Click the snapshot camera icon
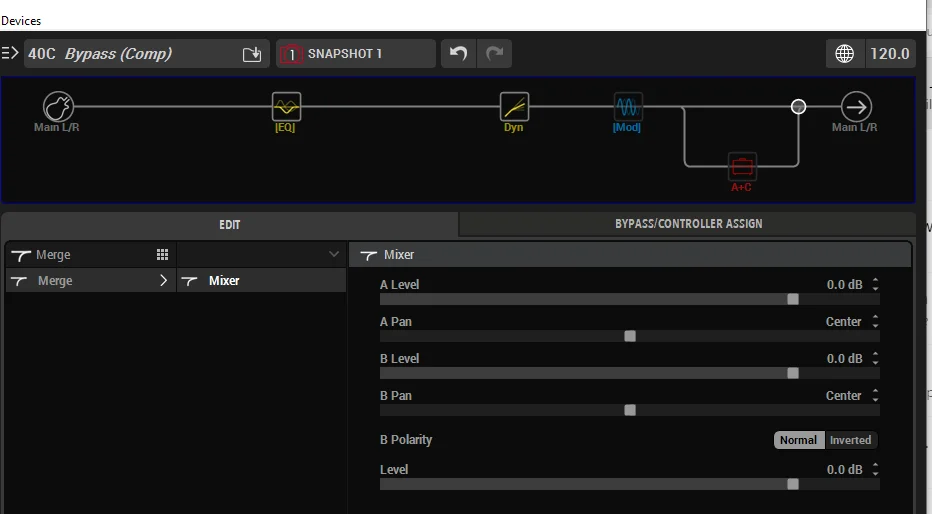Image resolution: width=932 pixels, height=514 pixels. coord(291,54)
